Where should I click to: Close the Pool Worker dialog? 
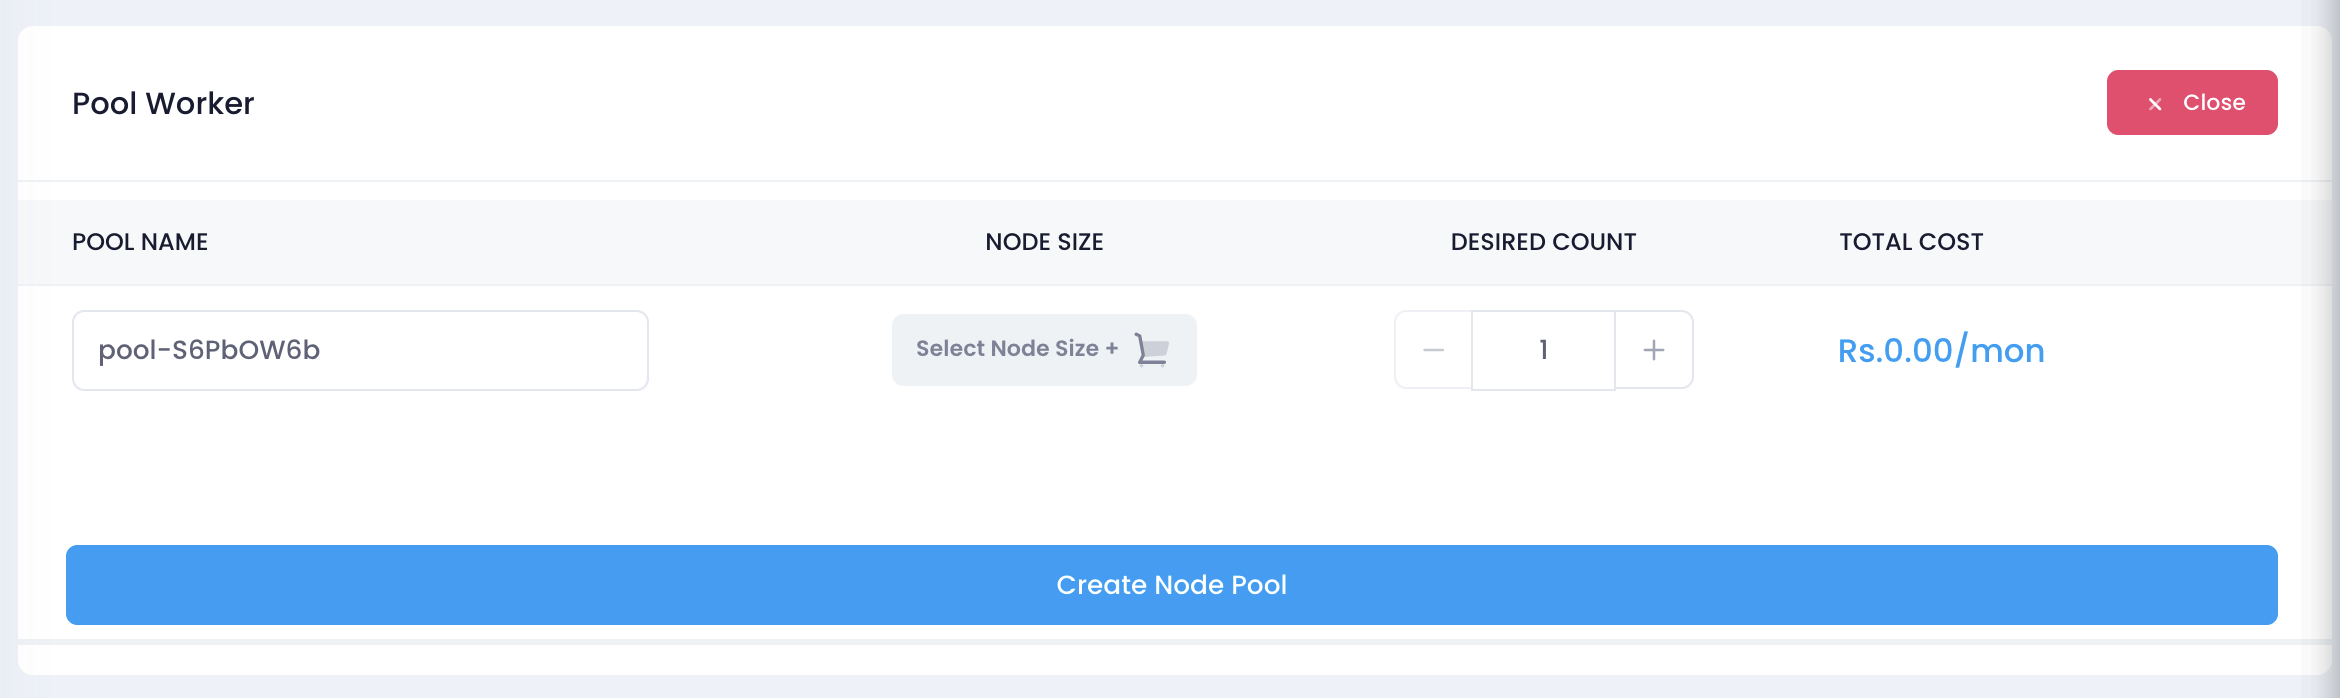point(2192,102)
